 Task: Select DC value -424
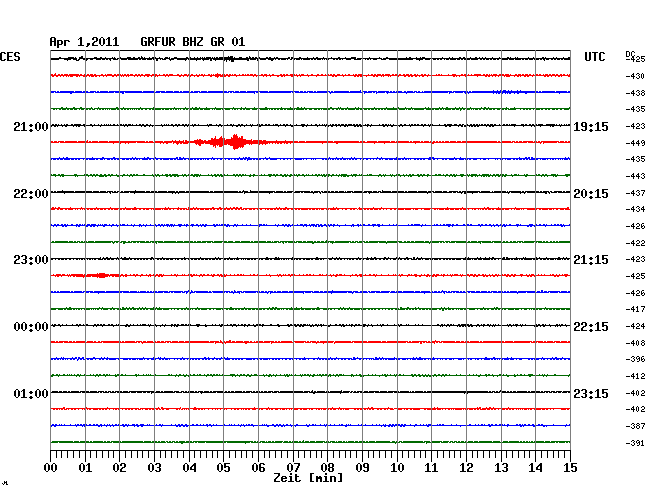(x=635, y=326)
